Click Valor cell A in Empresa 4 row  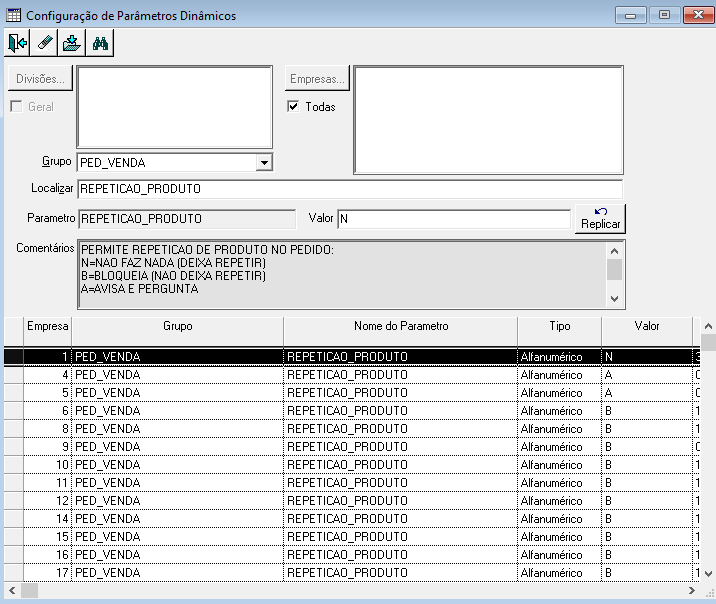click(x=647, y=375)
